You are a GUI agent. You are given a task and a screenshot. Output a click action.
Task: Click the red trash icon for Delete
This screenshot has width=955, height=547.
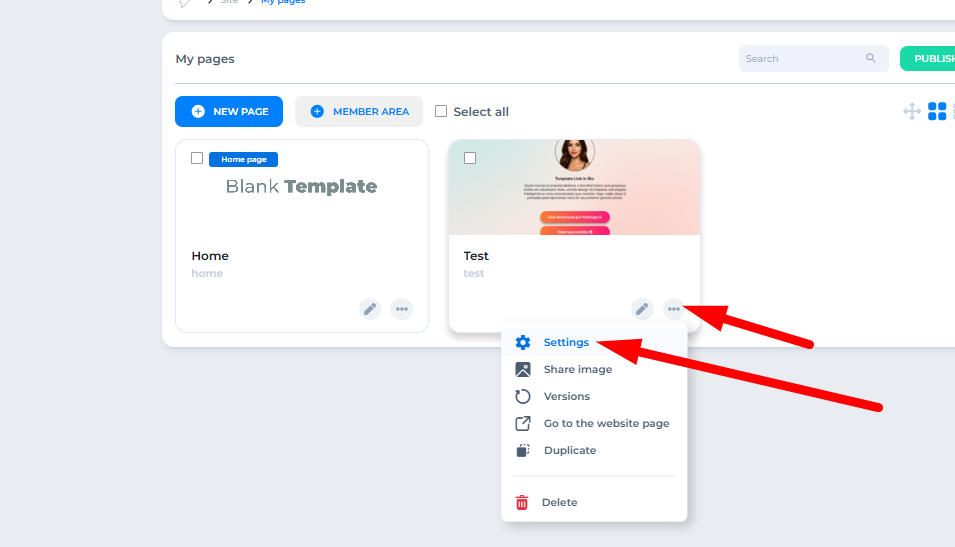(x=522, y=503)
